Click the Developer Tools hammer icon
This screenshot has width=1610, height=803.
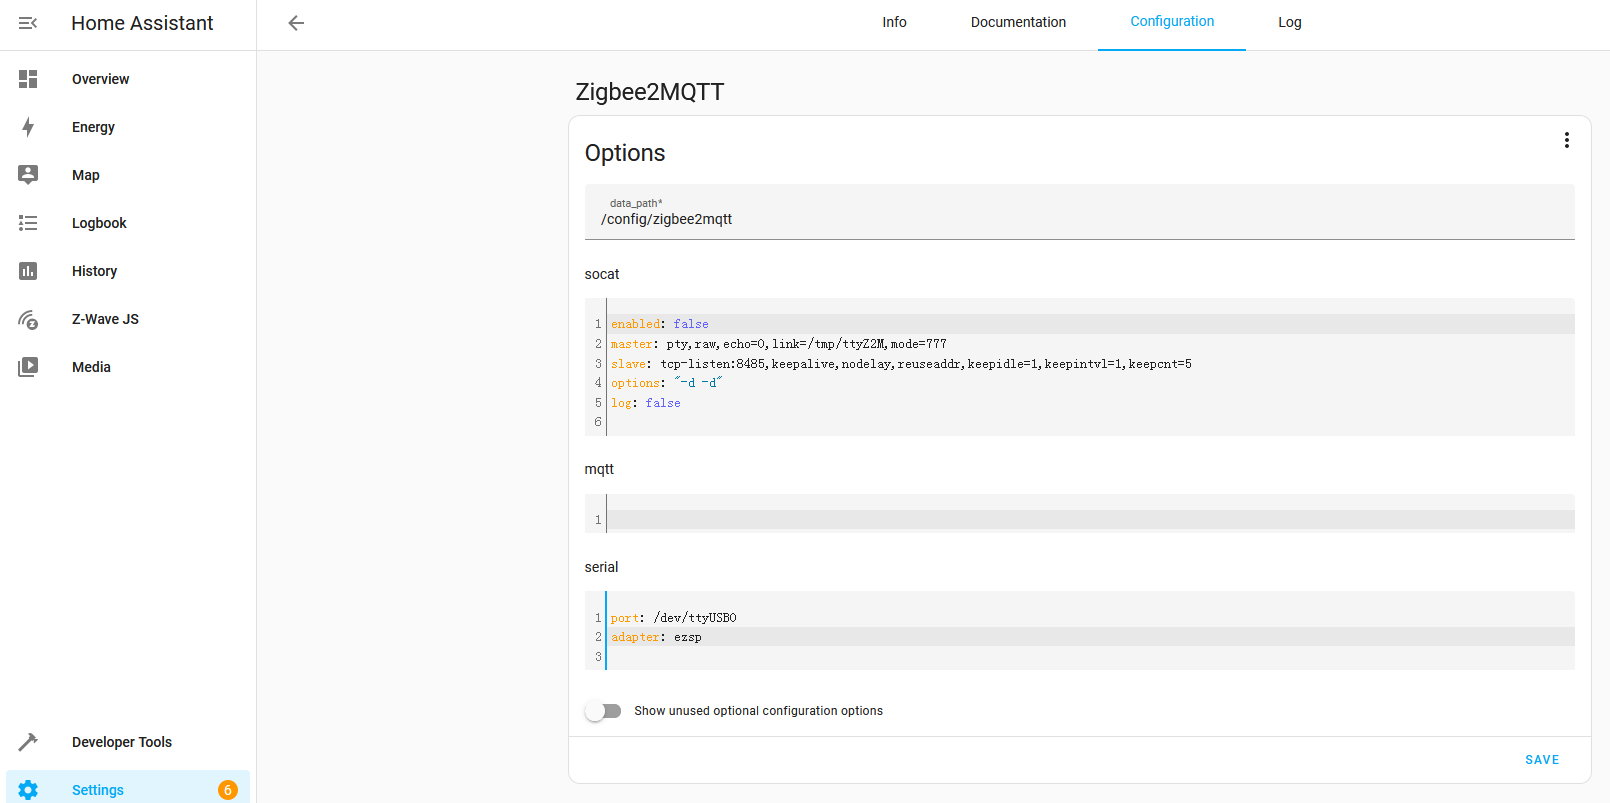[28, 742]
